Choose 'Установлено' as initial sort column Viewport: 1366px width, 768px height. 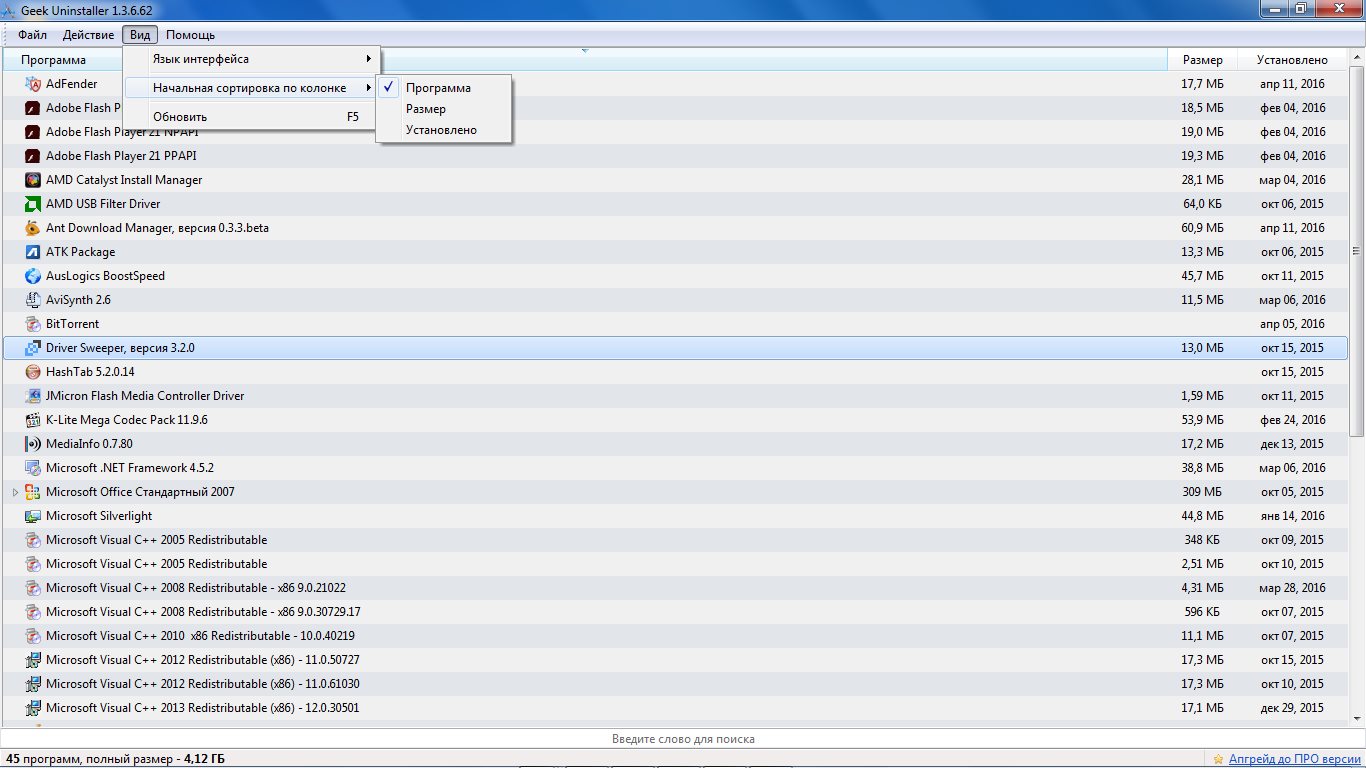coord(441,130)
